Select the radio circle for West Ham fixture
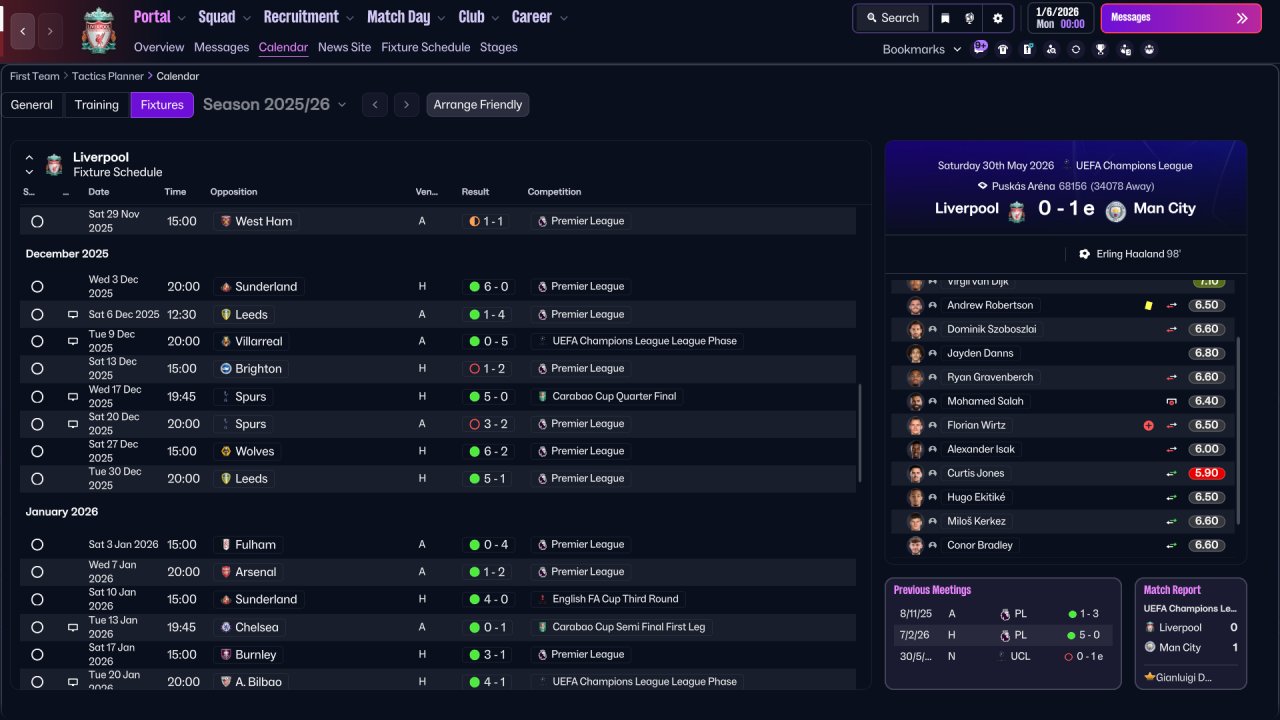 click(x=37, y=221)
